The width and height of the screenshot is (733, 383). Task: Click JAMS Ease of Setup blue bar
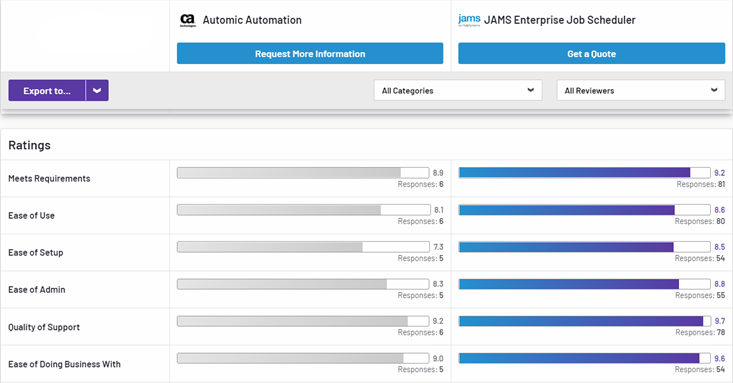pos(584,246)
